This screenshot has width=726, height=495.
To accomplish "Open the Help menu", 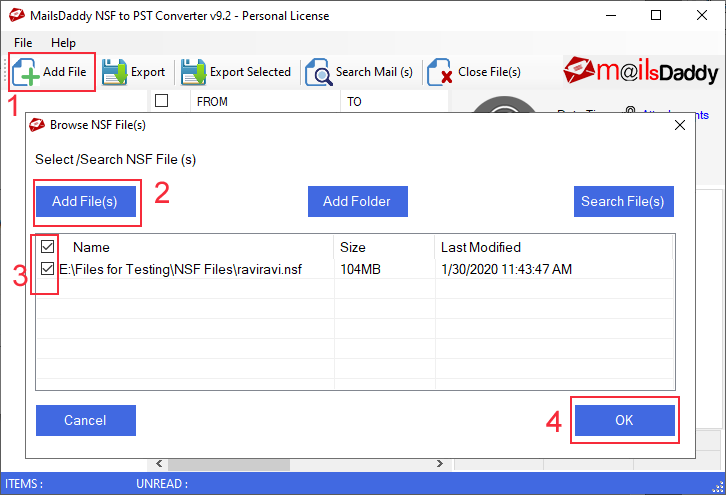I will coord(63,43).
